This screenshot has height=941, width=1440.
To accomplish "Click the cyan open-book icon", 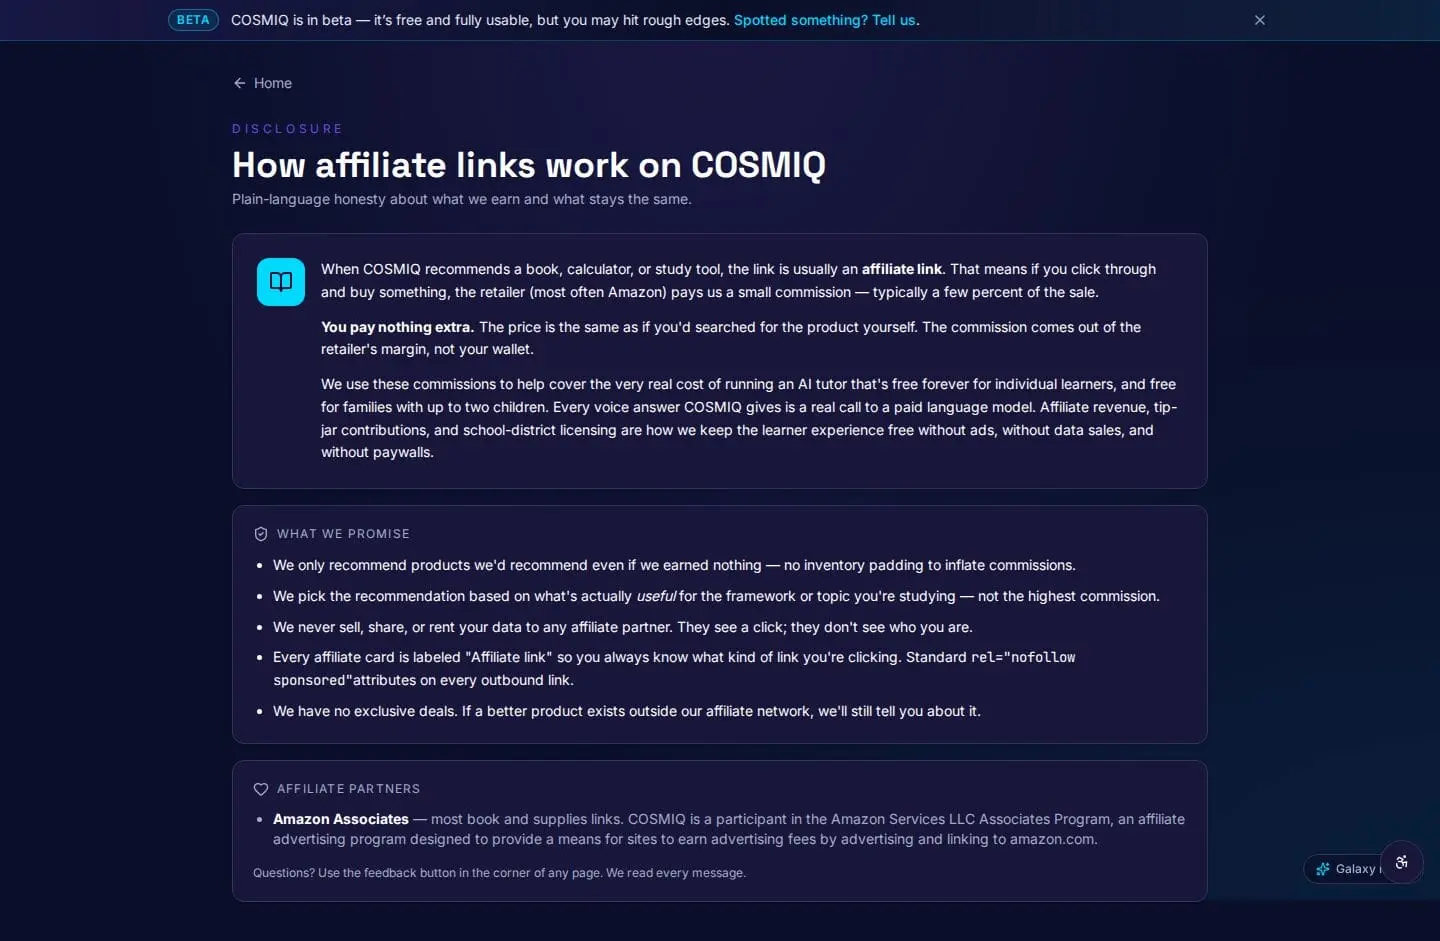I will [x=281, y=282].
